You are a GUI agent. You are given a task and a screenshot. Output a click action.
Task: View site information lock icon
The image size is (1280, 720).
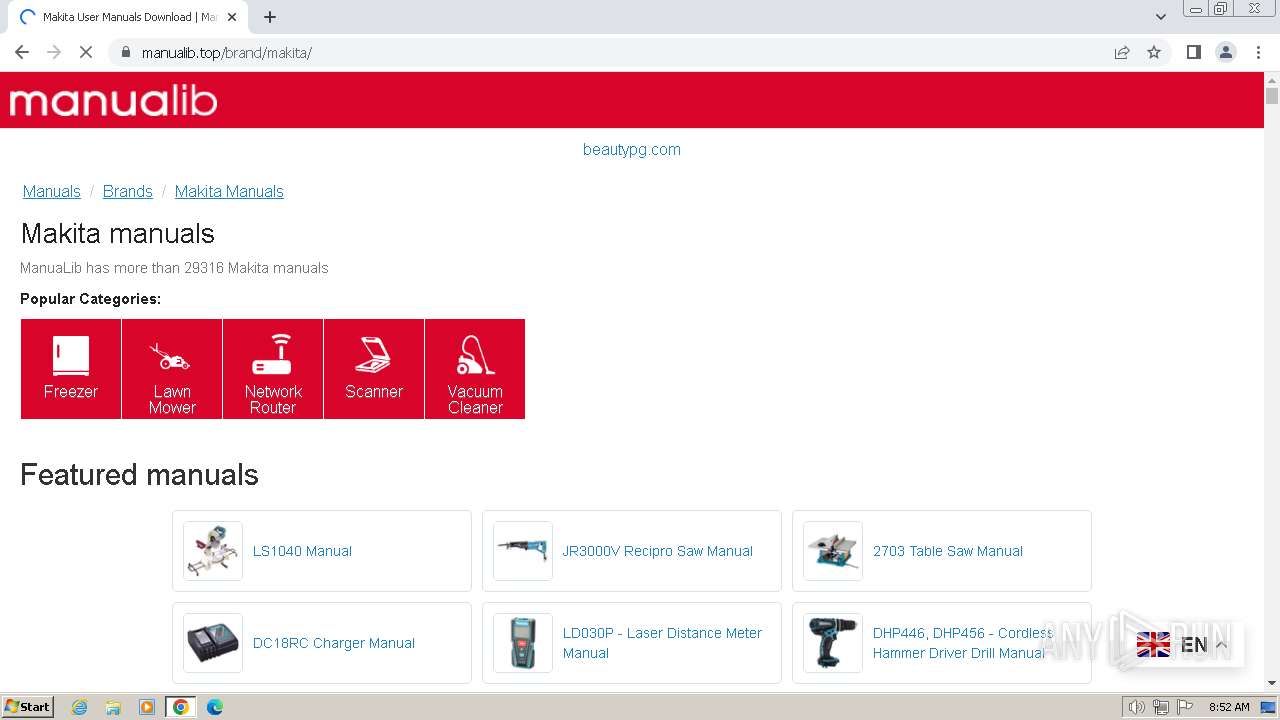pyautogui.click(x=126, y=52)
